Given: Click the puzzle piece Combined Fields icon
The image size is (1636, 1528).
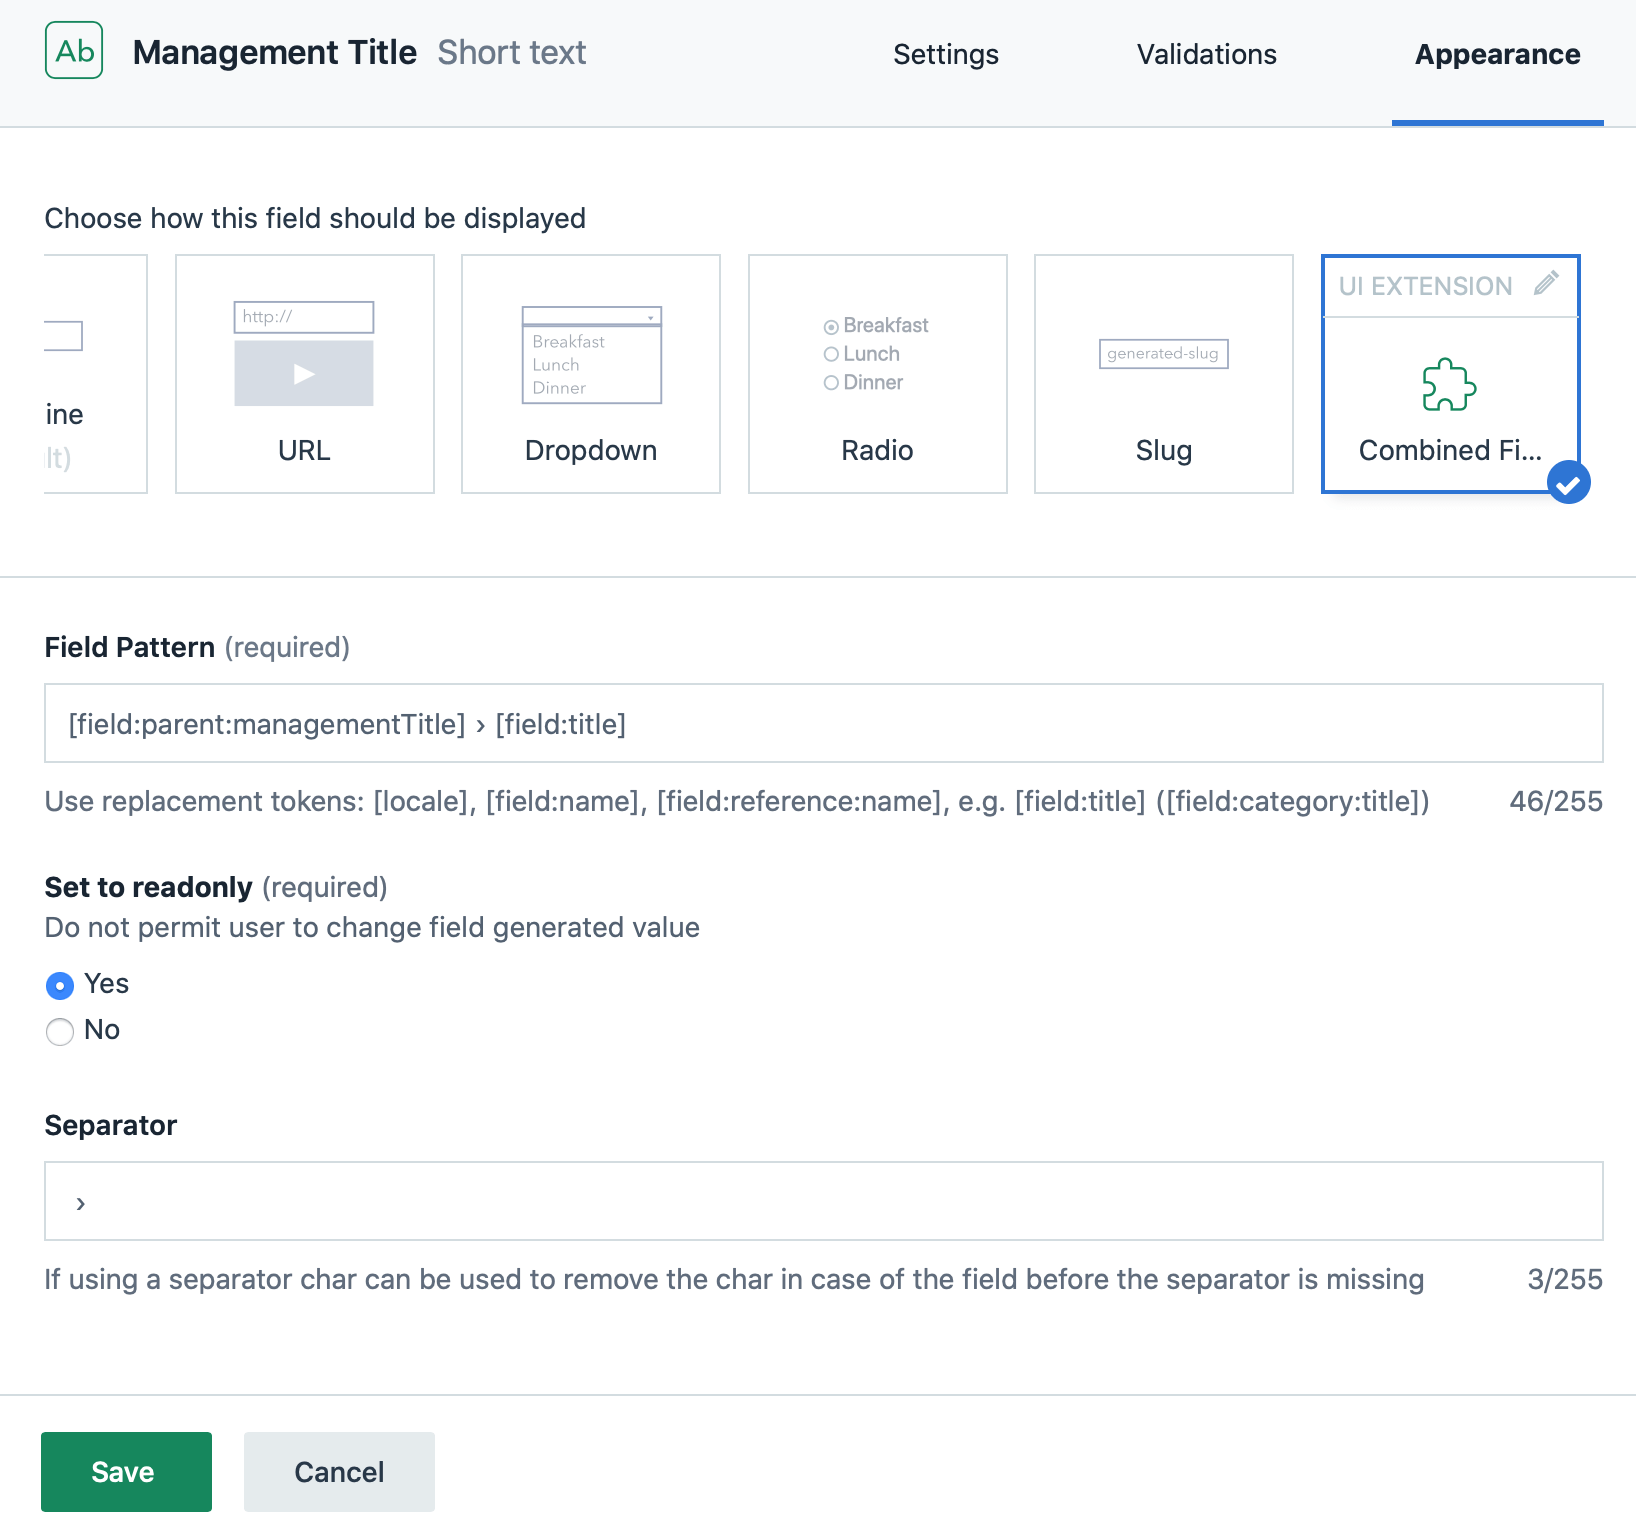Looking at the screenshot, I should click(1448, 385).
